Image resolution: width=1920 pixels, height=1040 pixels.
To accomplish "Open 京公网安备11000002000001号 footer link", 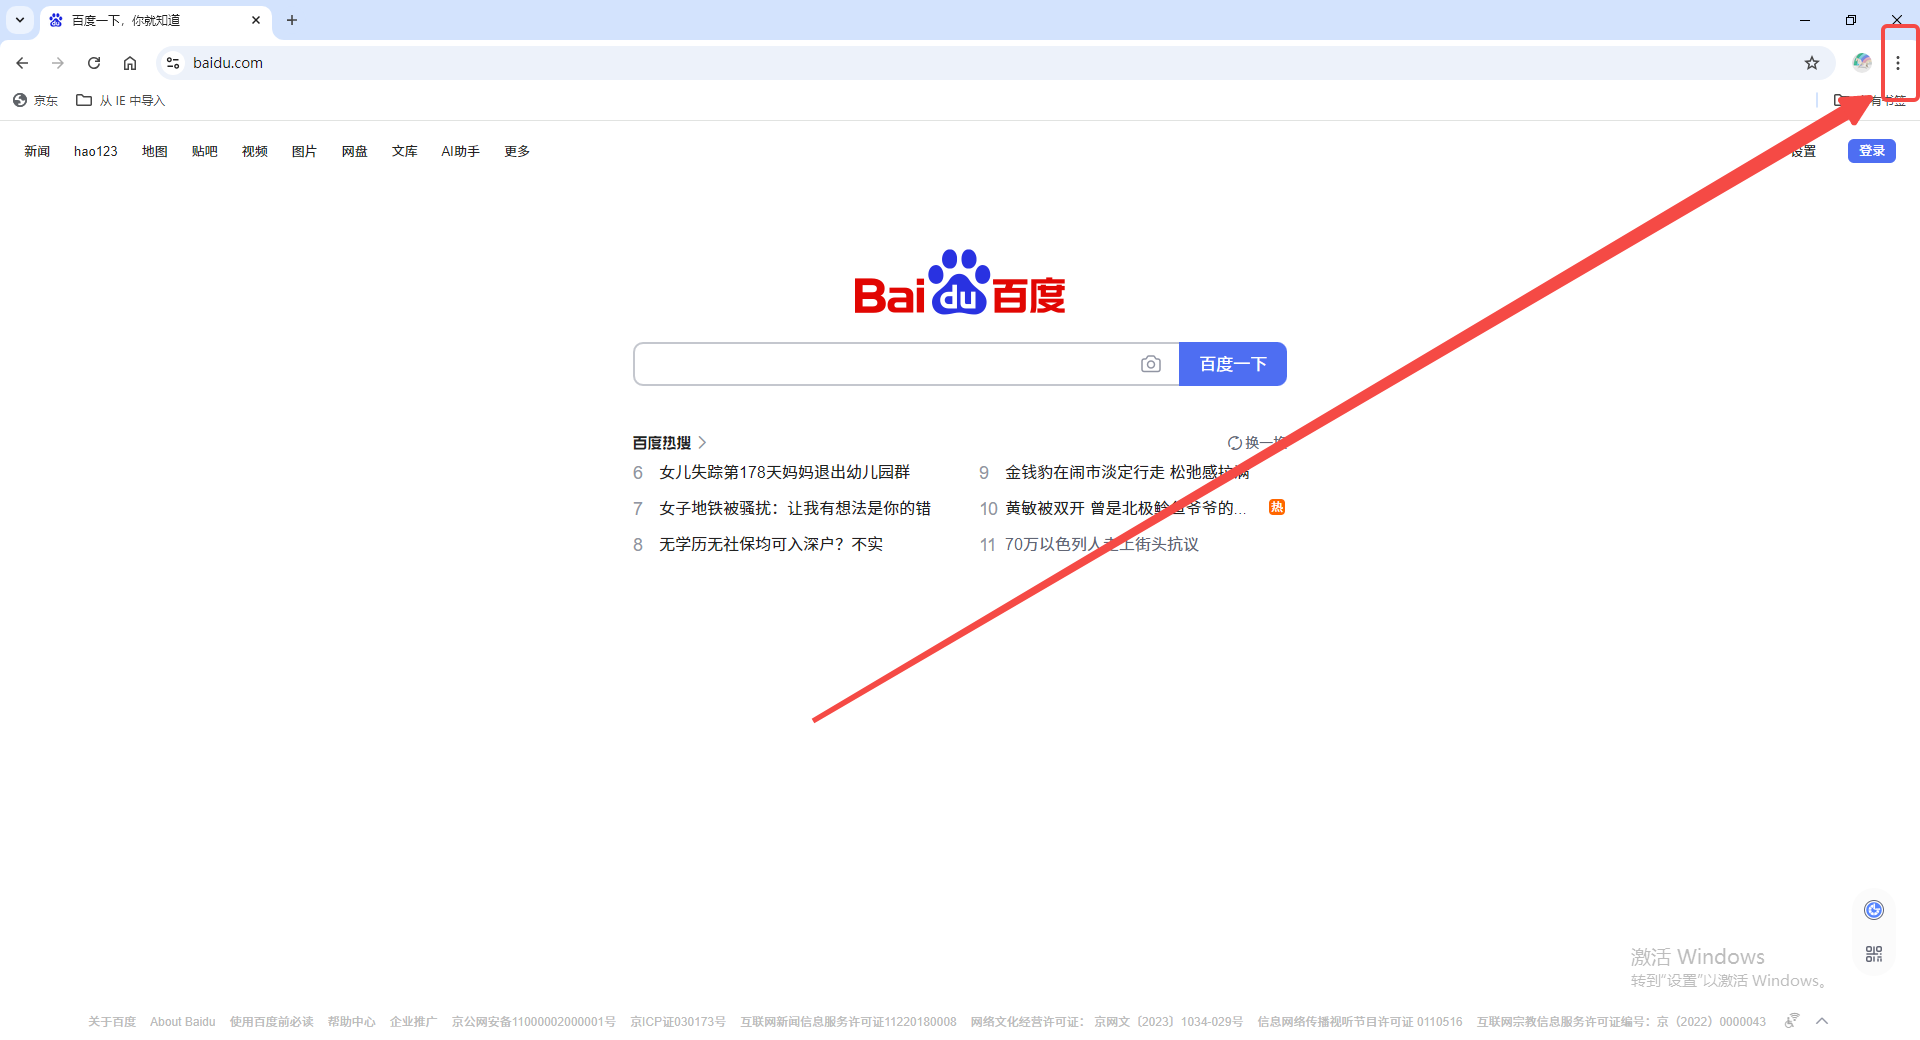I will pyautogui.click(x=534, y=1022).
